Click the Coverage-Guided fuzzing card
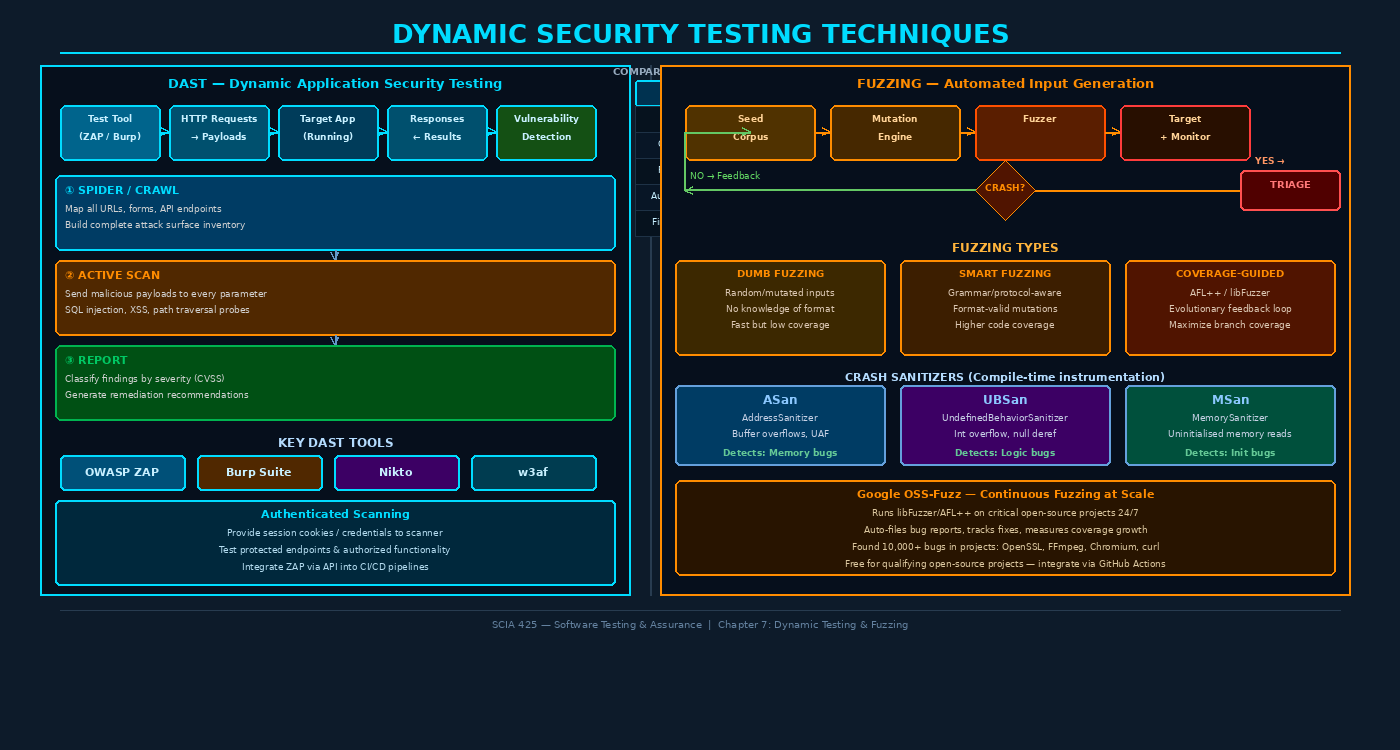Viewport: 1400px width, 750px height. [x=1230, y=307]
